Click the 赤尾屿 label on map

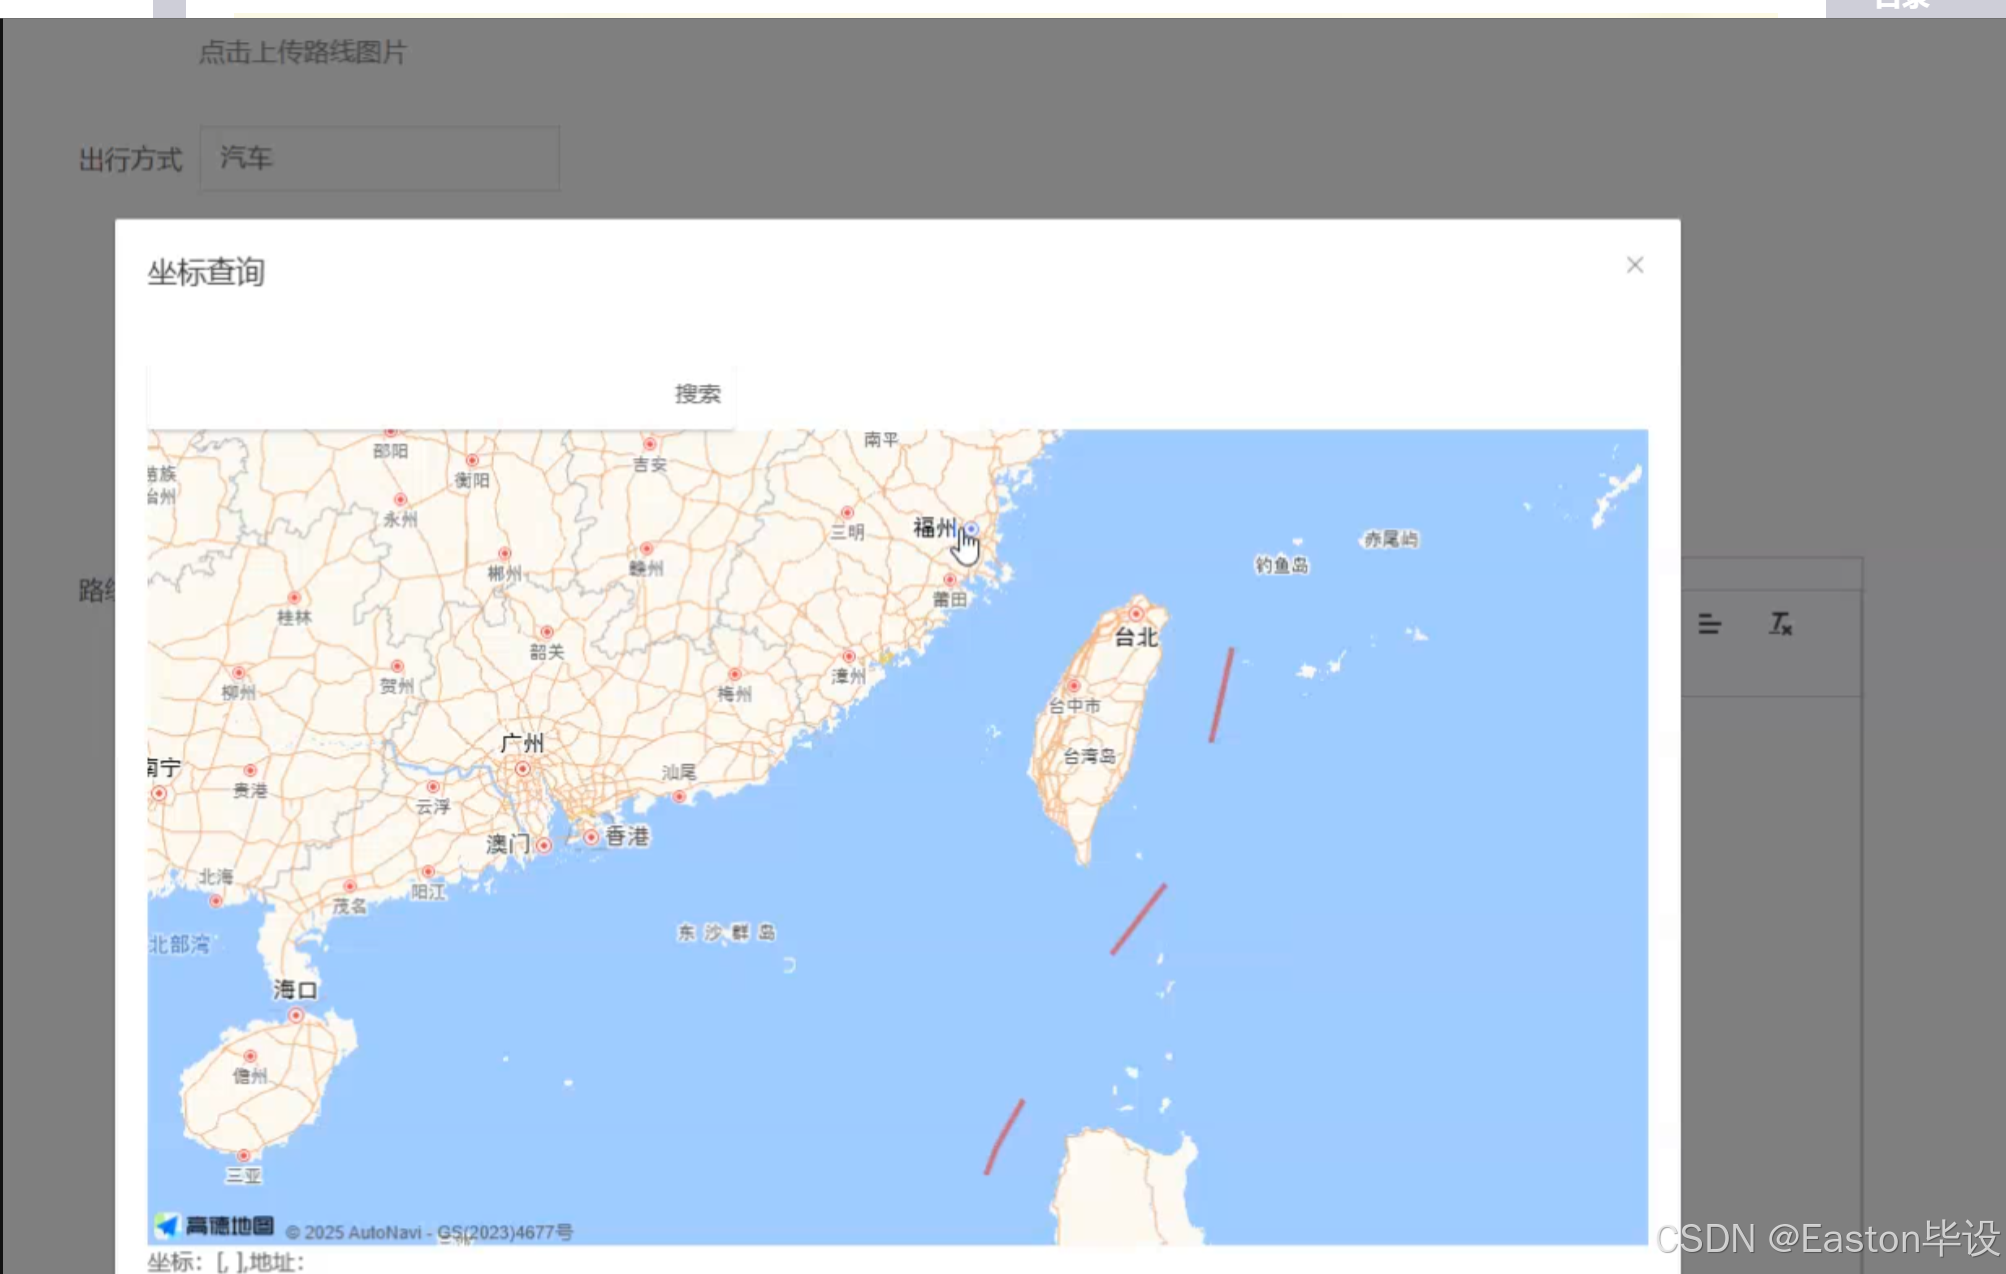pyautogui.click(x=1391, y=539)
